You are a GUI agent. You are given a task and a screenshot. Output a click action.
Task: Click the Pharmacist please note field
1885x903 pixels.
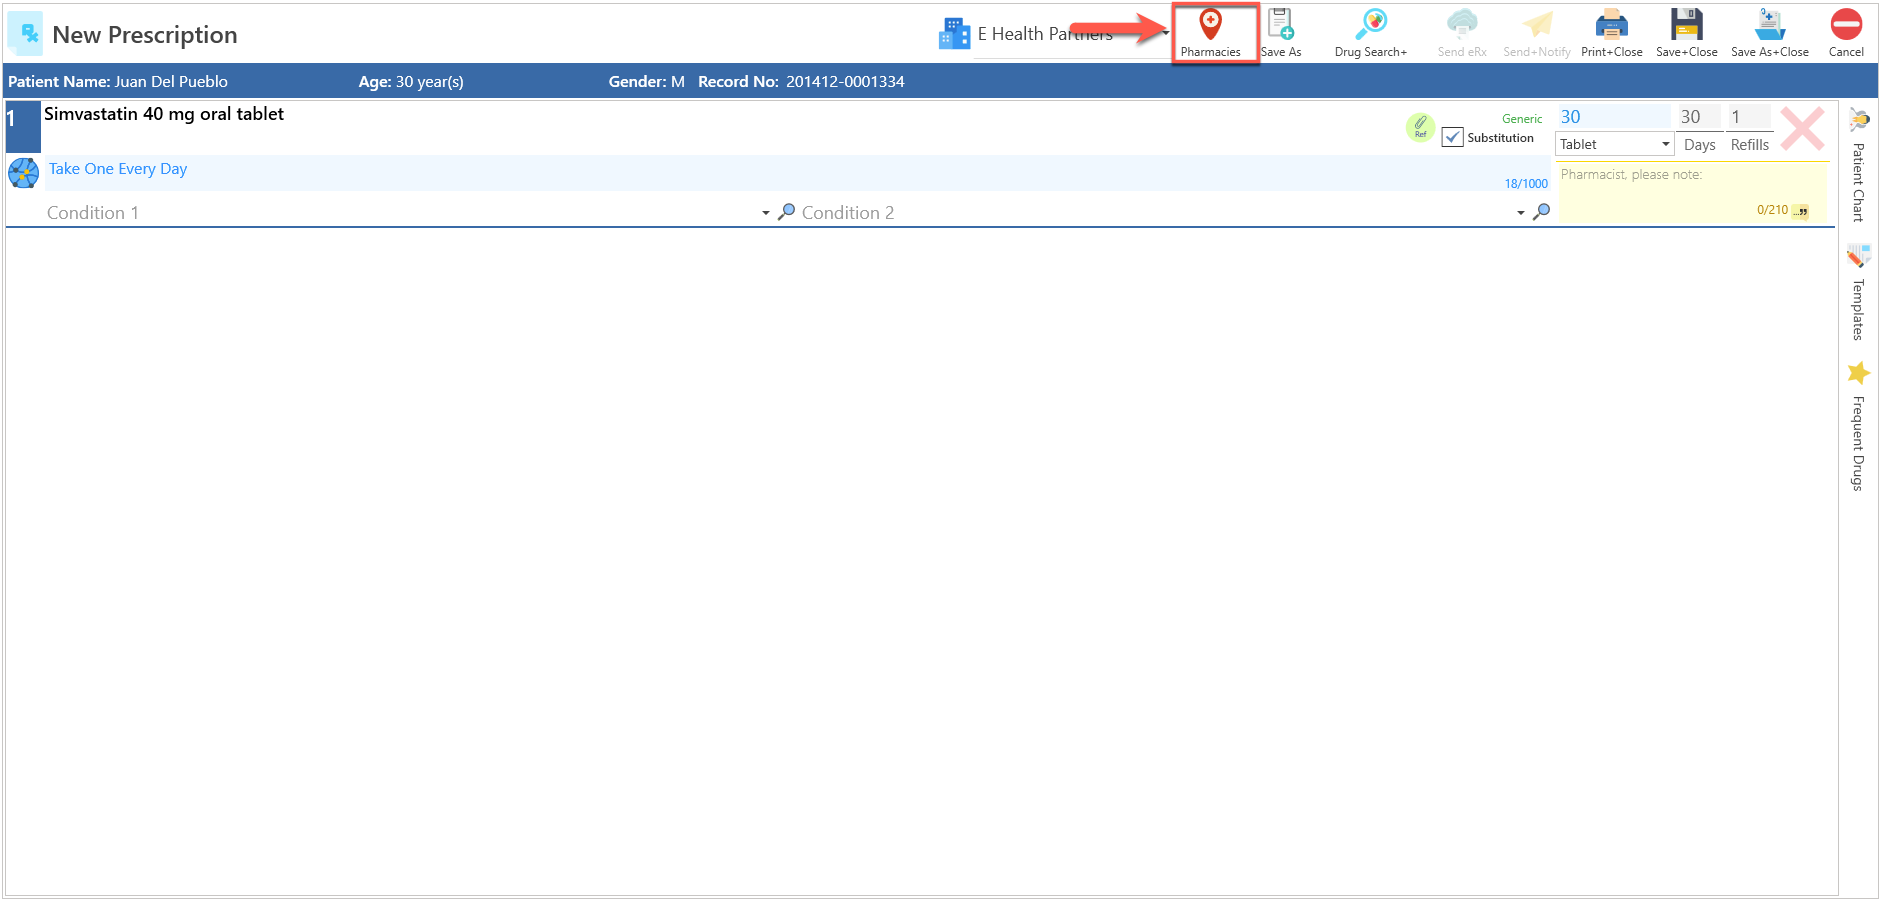click(x=1693, y=192)
